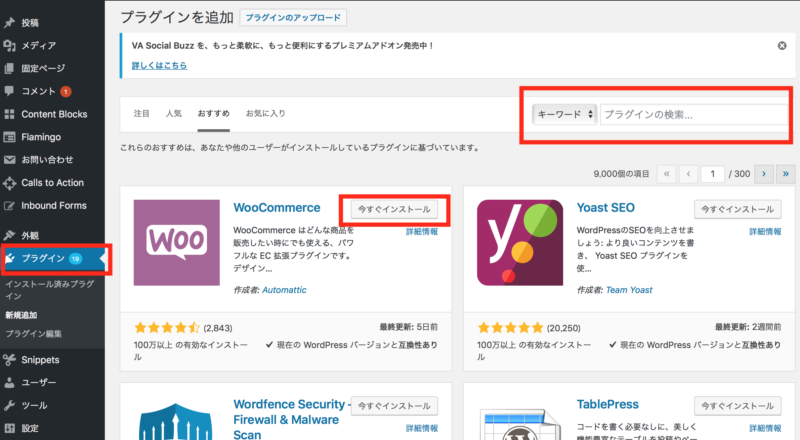Image resolution: width=800 pixels, height=440 pixels.
Task: Click the wrench icon beside ツール
Action: point(9,405)
